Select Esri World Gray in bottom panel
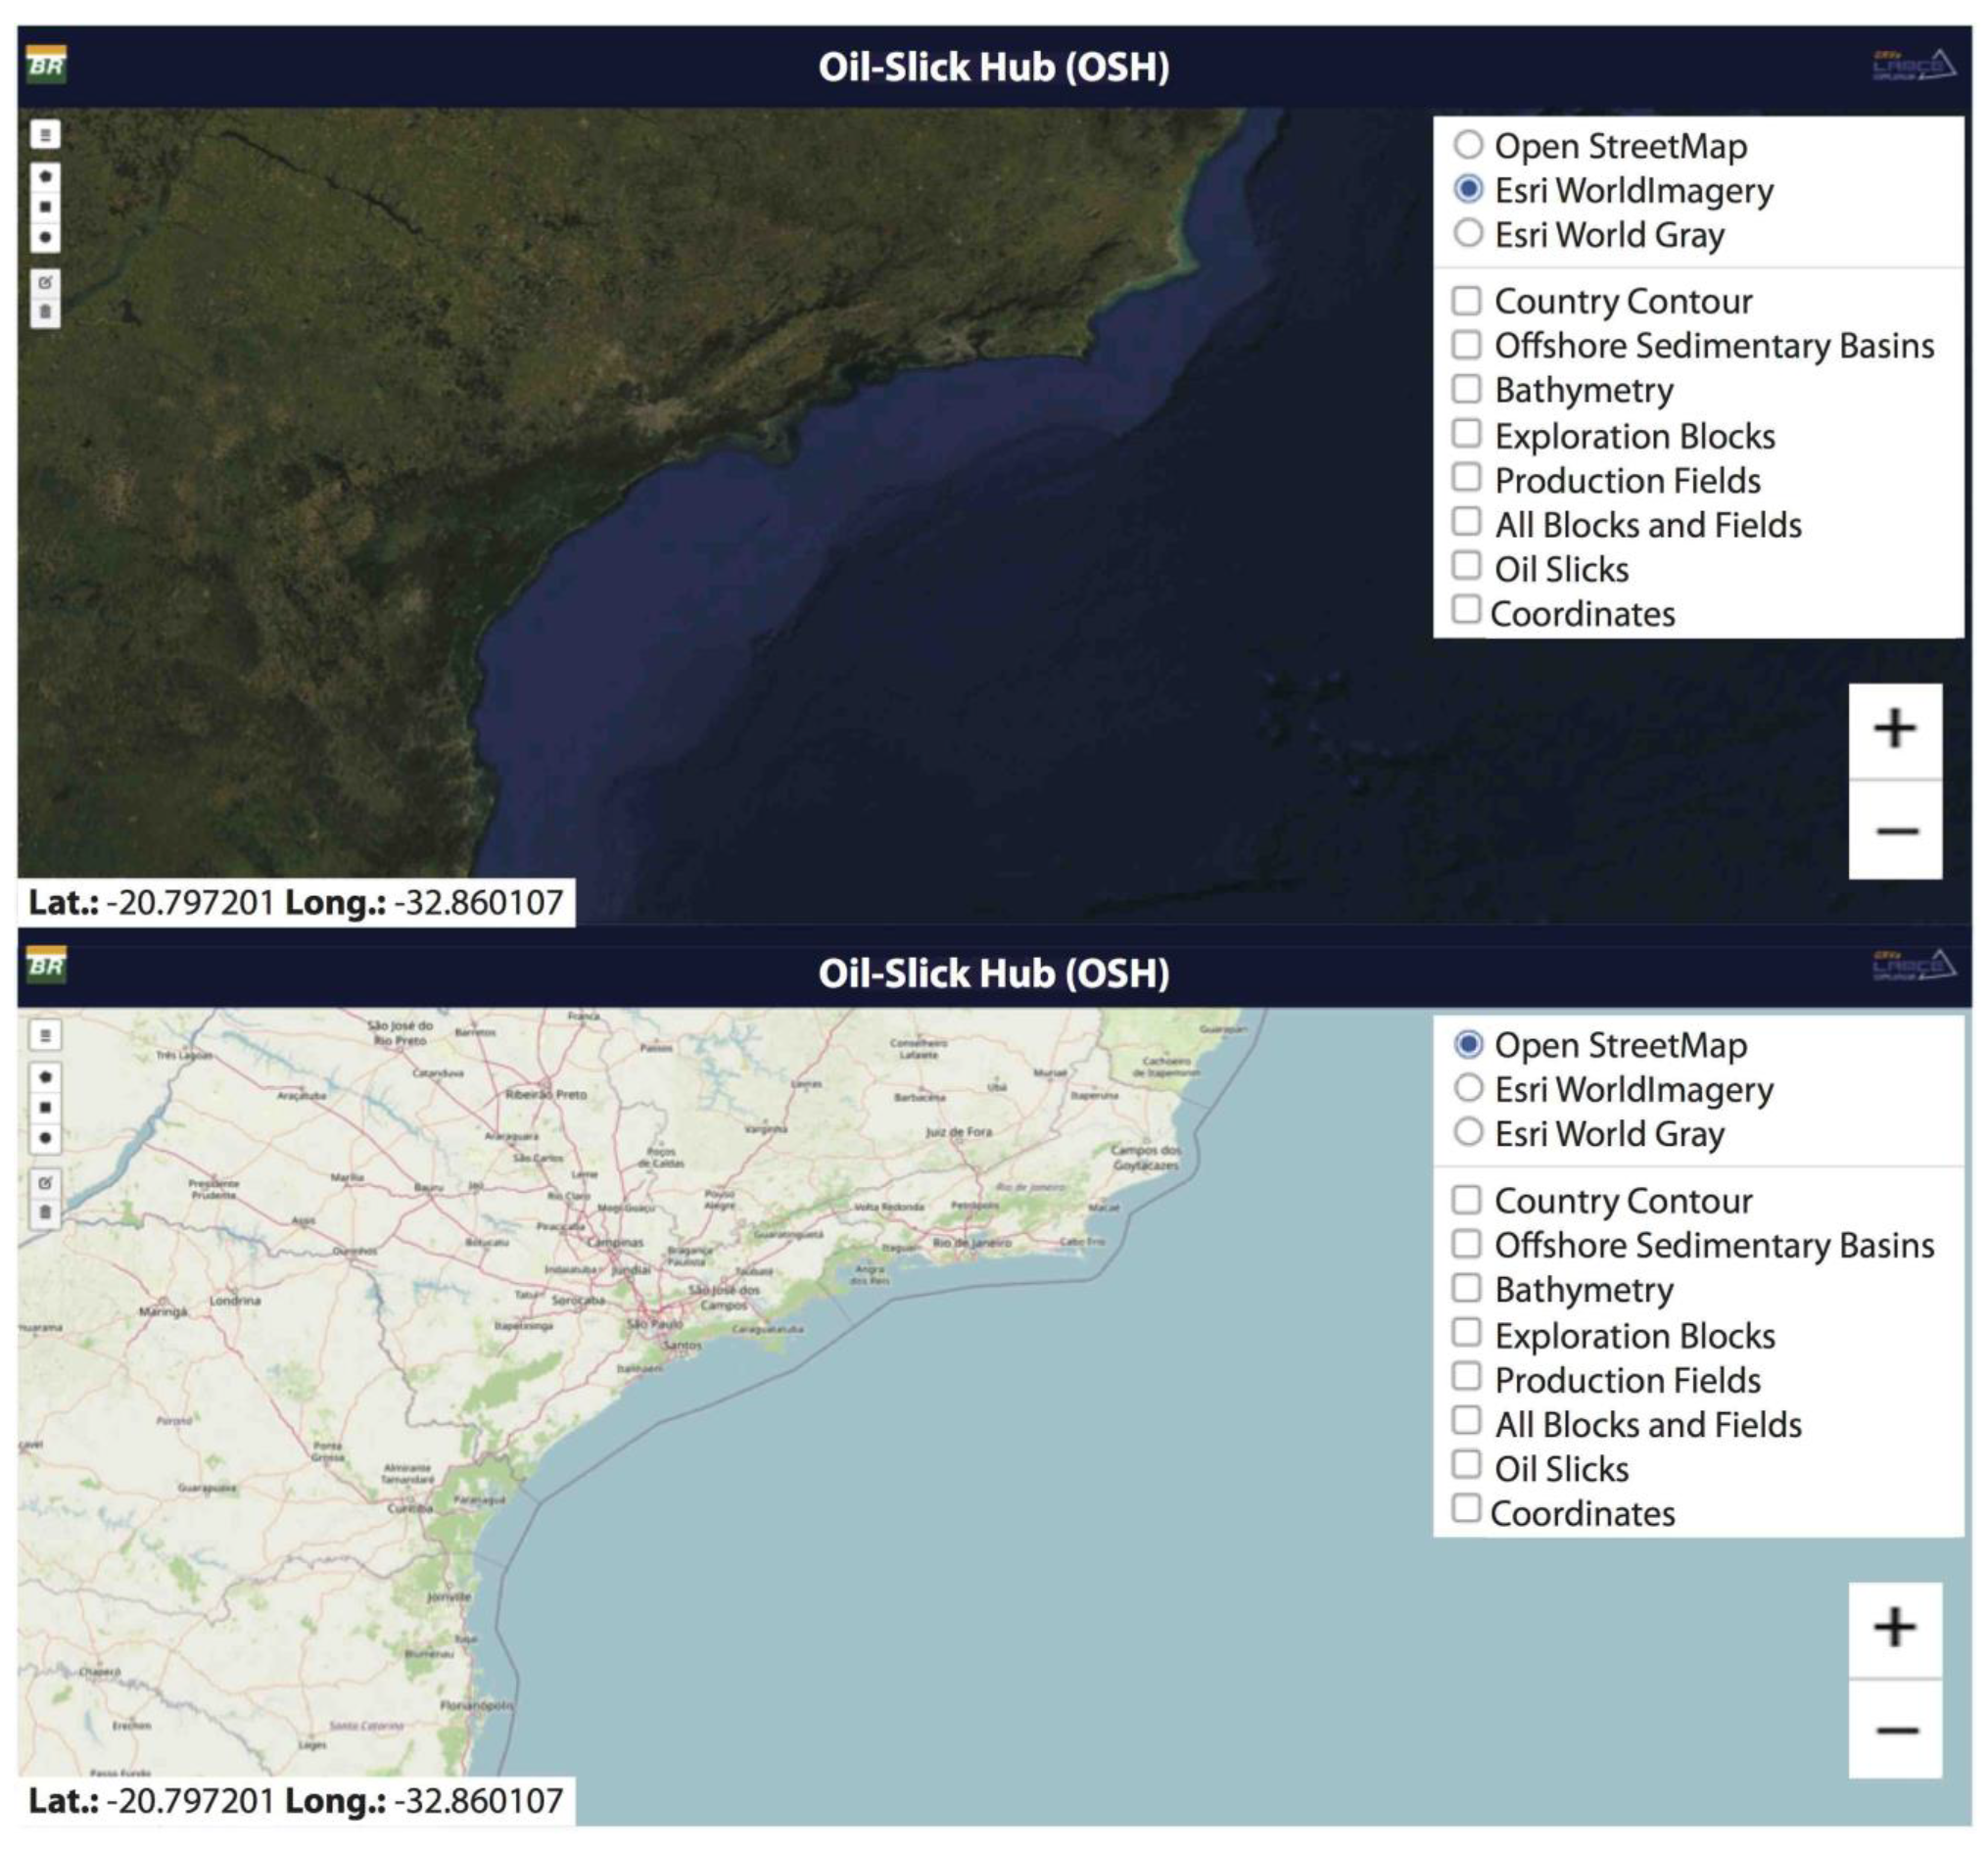The height and width of the screenshot is (1850, 1988). coord(1467,1133)
